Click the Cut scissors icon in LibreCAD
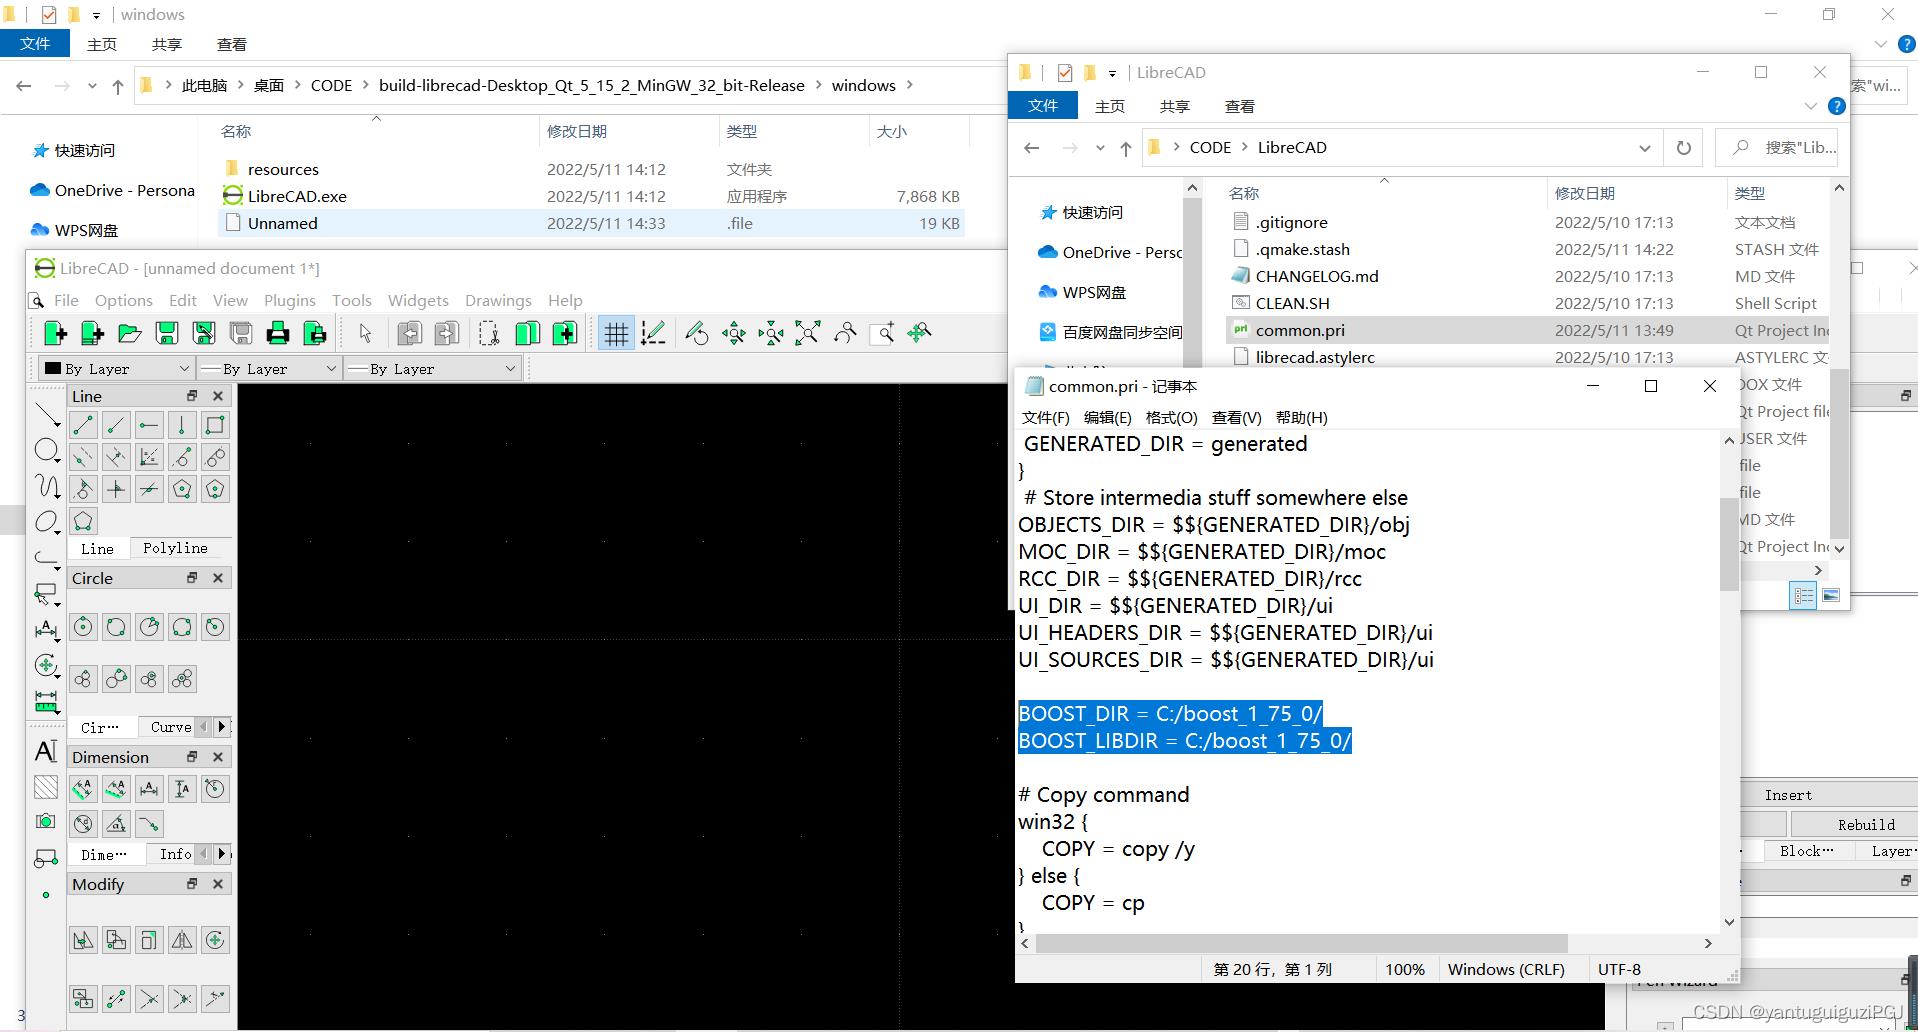Screen dimensions: 1918x1032 (489, 333)
